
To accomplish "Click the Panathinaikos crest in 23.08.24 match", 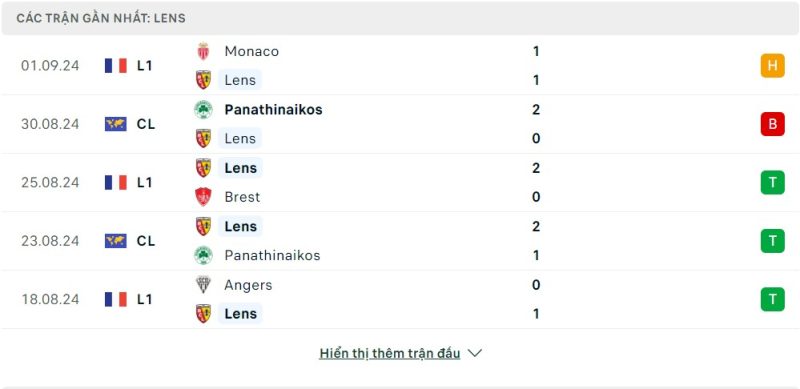I will (x=203, y=255).
